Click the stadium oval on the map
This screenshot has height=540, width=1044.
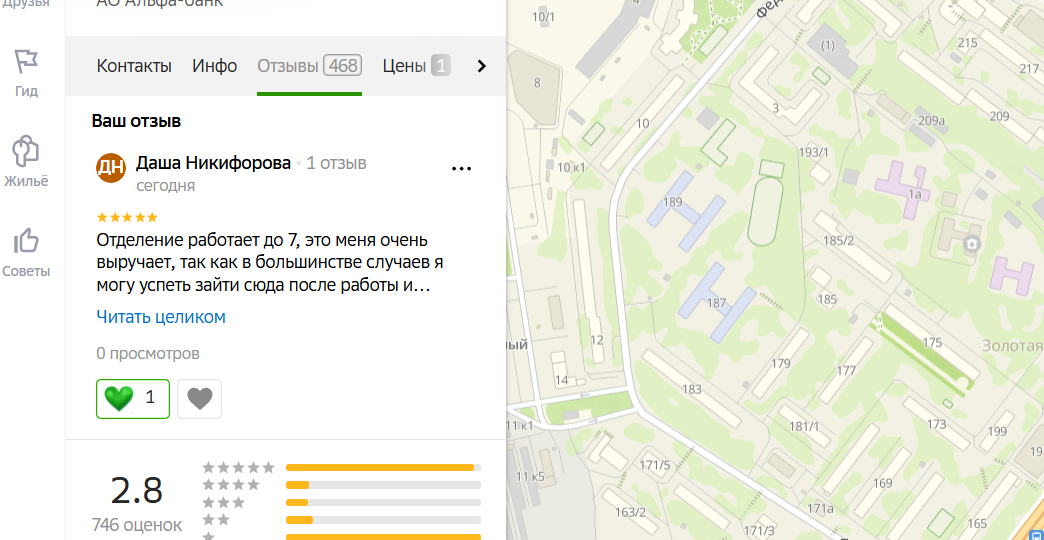coord(766,211)
